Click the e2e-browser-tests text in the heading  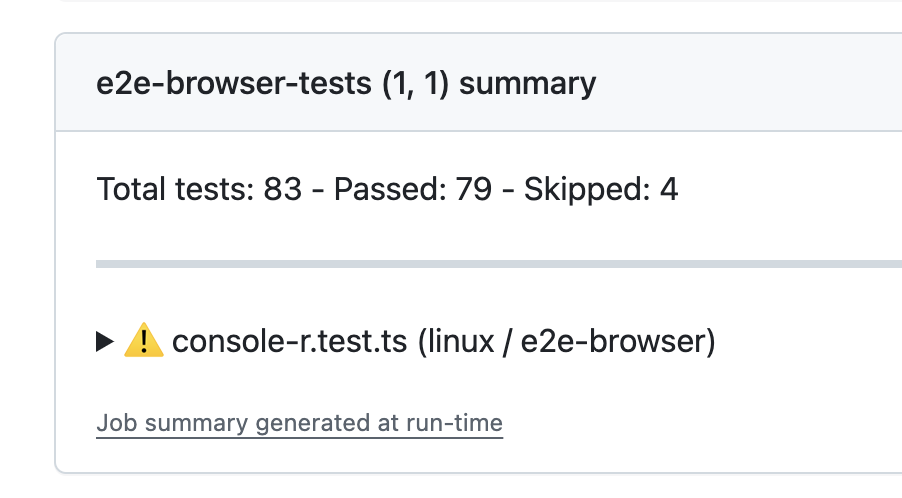coord(234,83)
